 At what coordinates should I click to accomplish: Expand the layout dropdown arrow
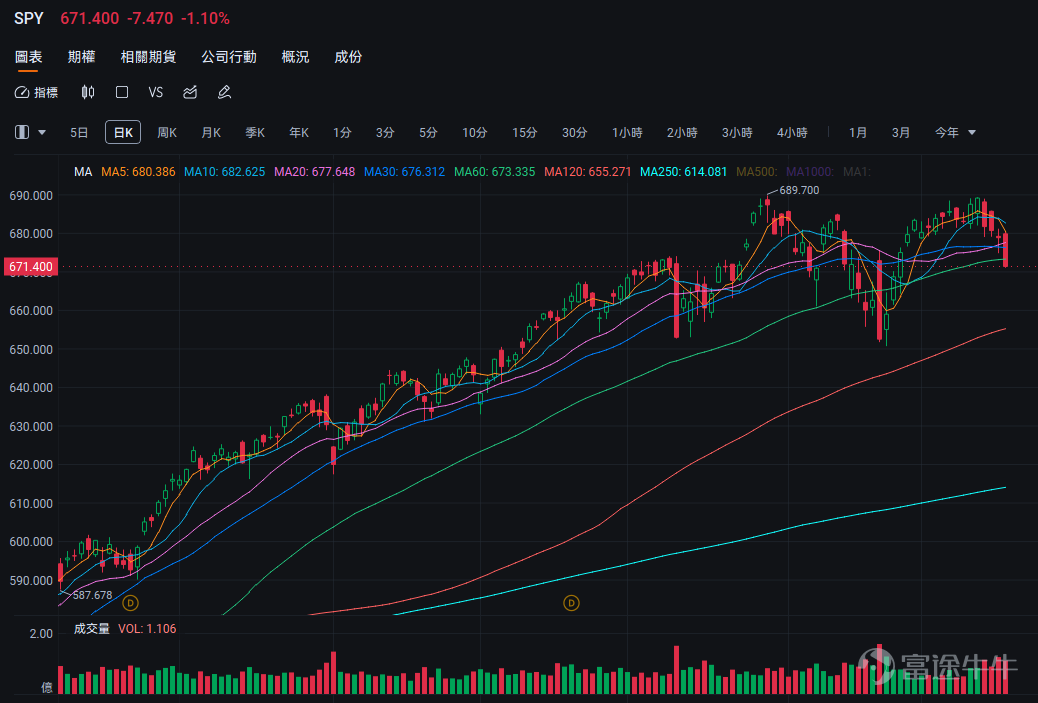click(x=42, y=132)
